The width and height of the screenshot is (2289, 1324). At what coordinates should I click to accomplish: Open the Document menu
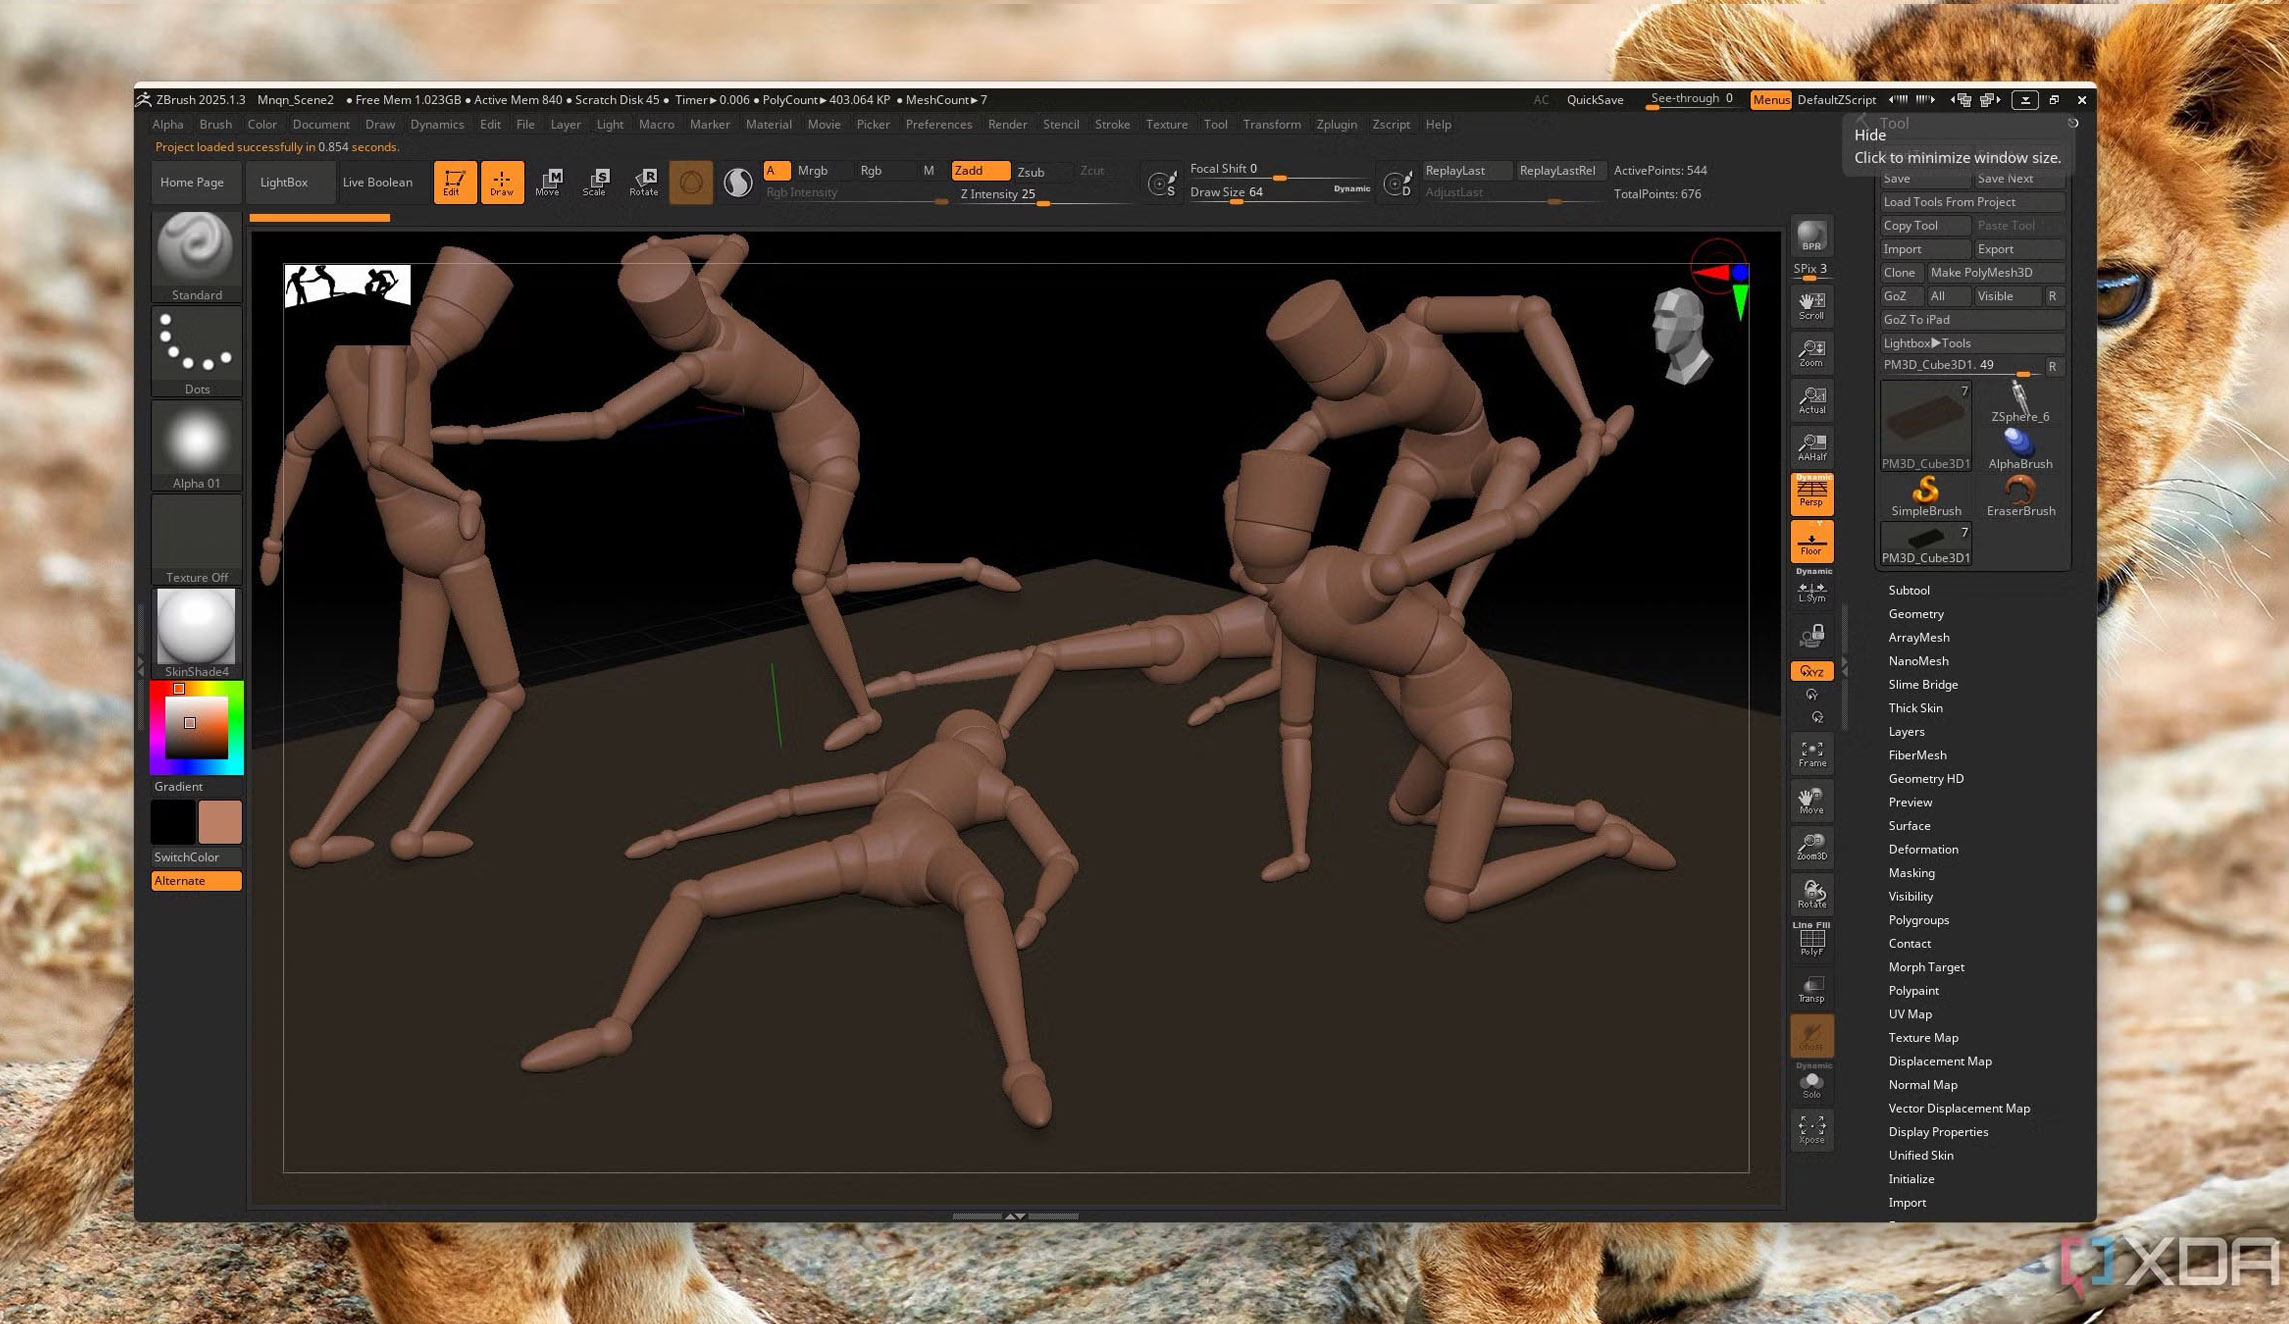pos(321,124)
